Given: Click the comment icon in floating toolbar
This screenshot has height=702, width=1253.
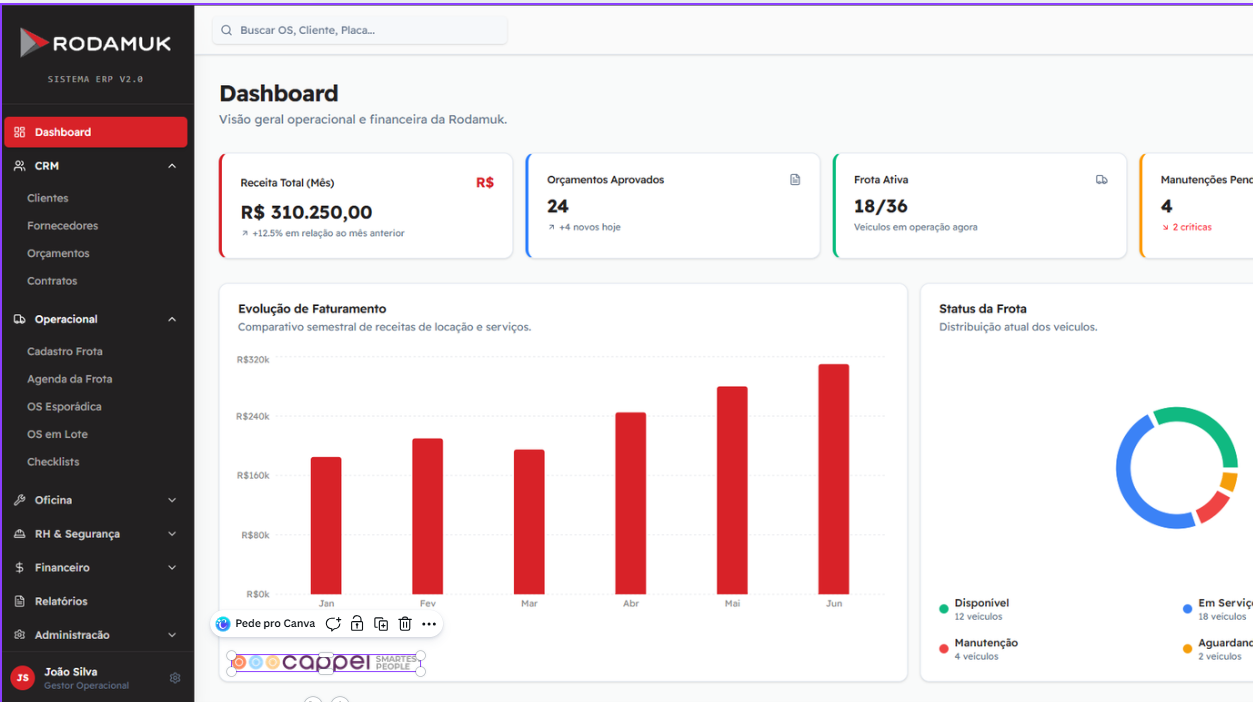Looking at the screenshot, I should [x=333, y=624].
